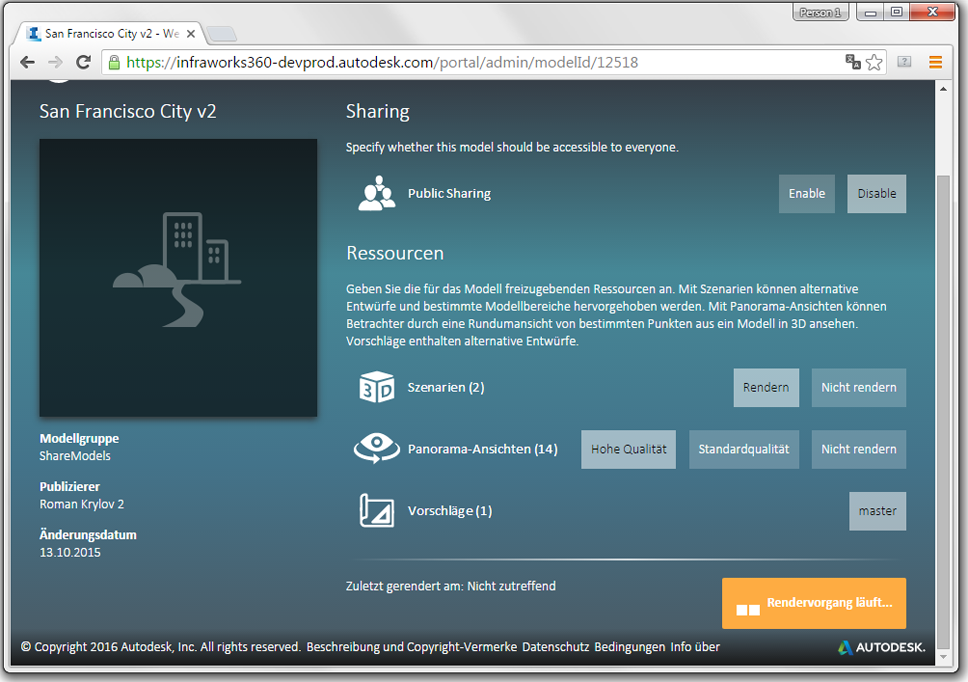Viewport: 968px width, 682px height.
Task: Click the Sharing heading
Action: [378, 112]
